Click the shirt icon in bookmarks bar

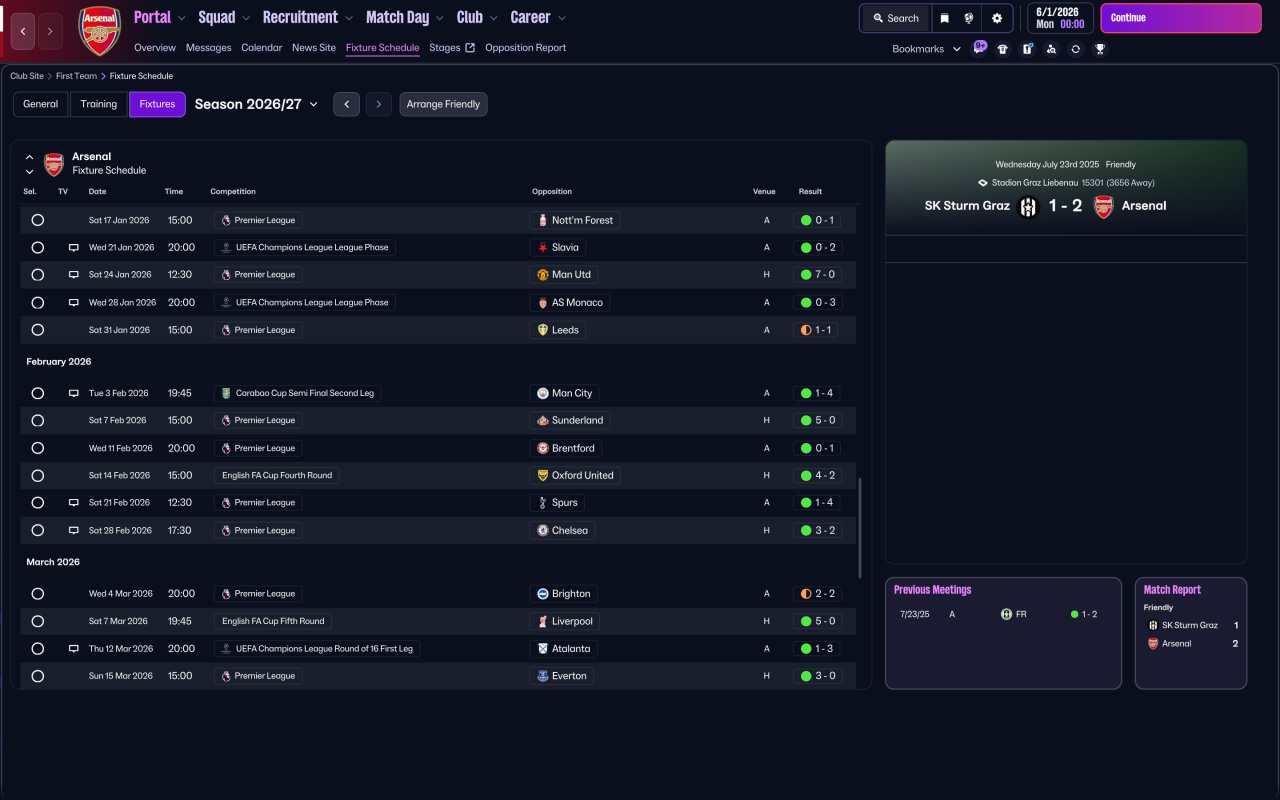[1003, 49]
